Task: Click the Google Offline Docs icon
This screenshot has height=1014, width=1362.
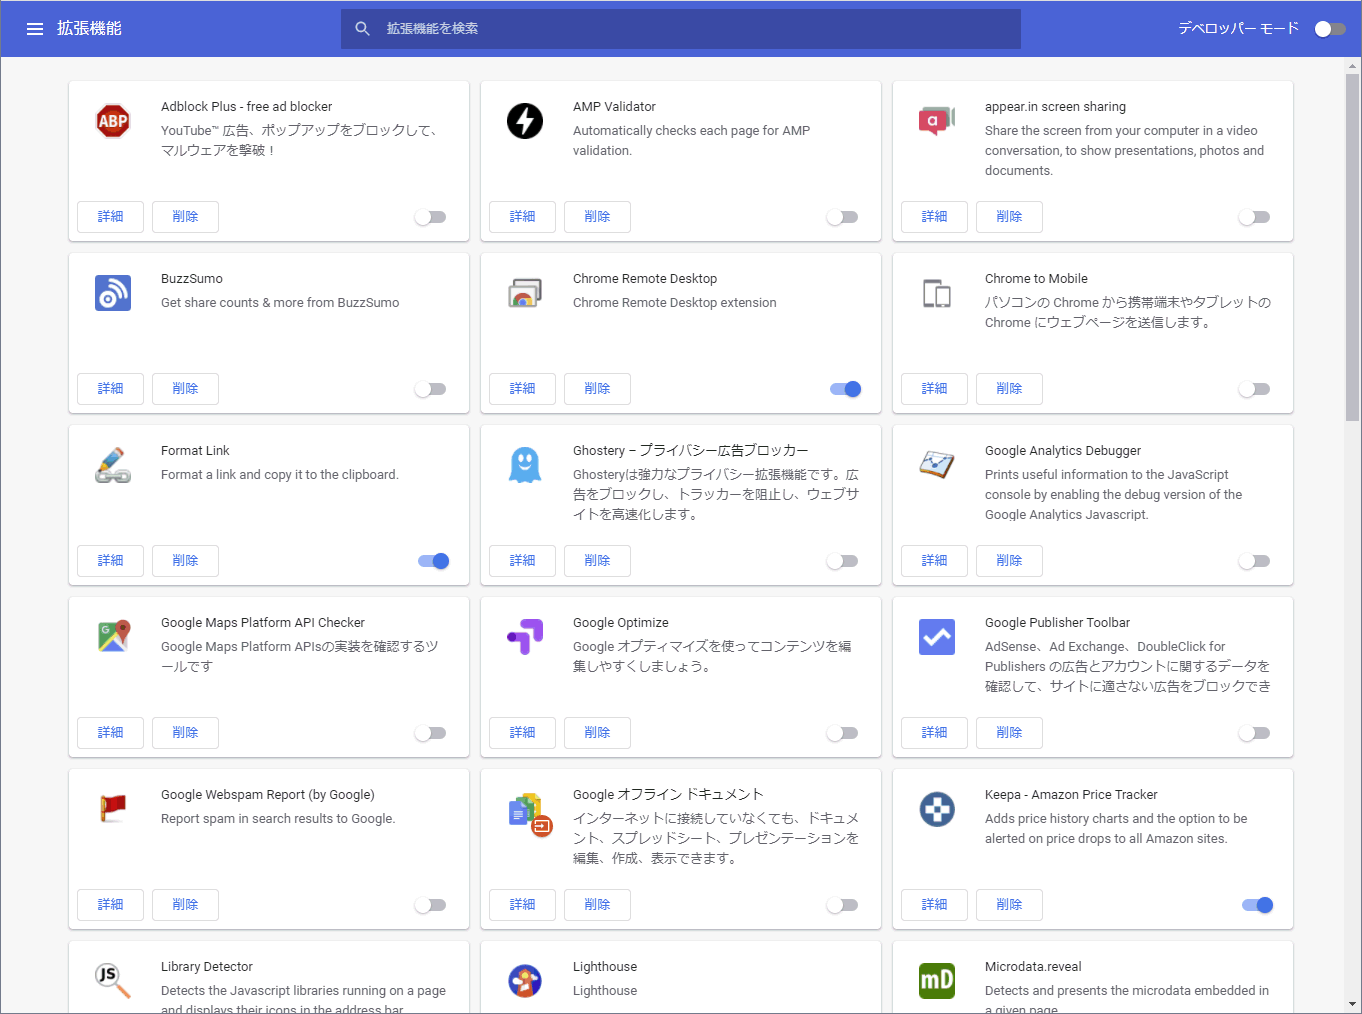Action: point(529,813)
